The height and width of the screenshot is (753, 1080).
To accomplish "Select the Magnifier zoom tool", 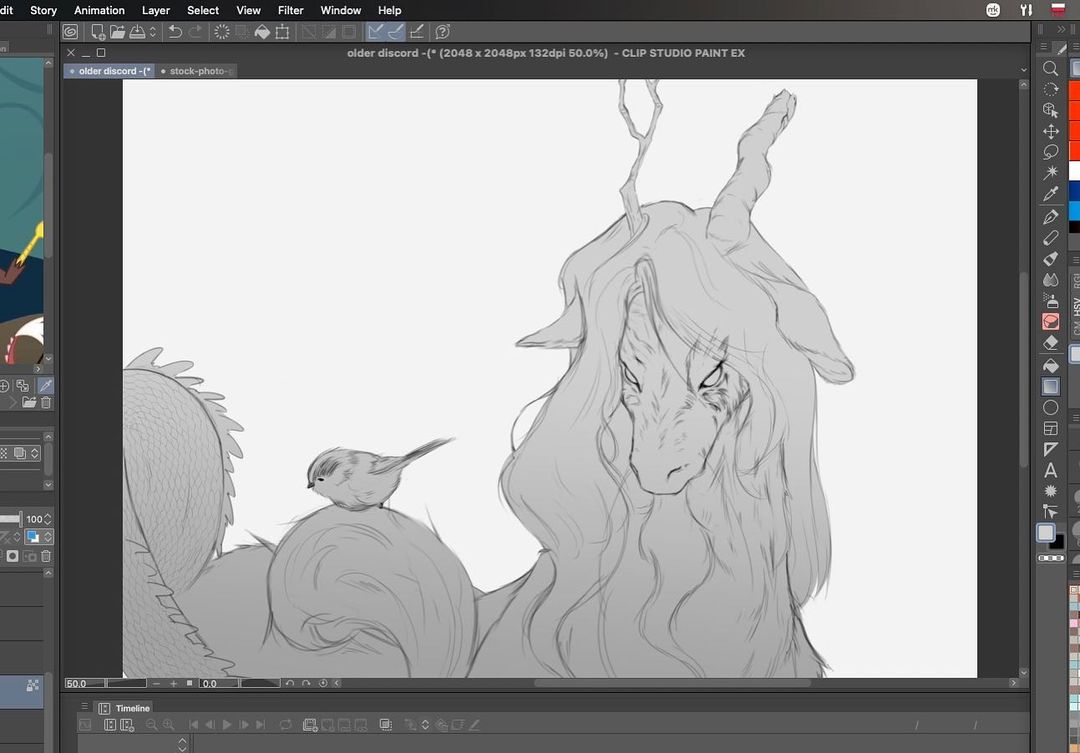I will (x=1051, y=68).
